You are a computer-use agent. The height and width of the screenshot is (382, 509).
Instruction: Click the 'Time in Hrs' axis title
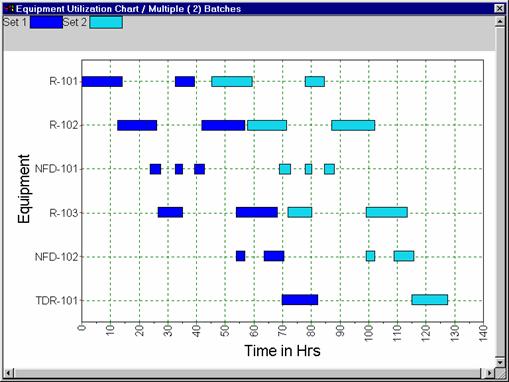[282, 351]
